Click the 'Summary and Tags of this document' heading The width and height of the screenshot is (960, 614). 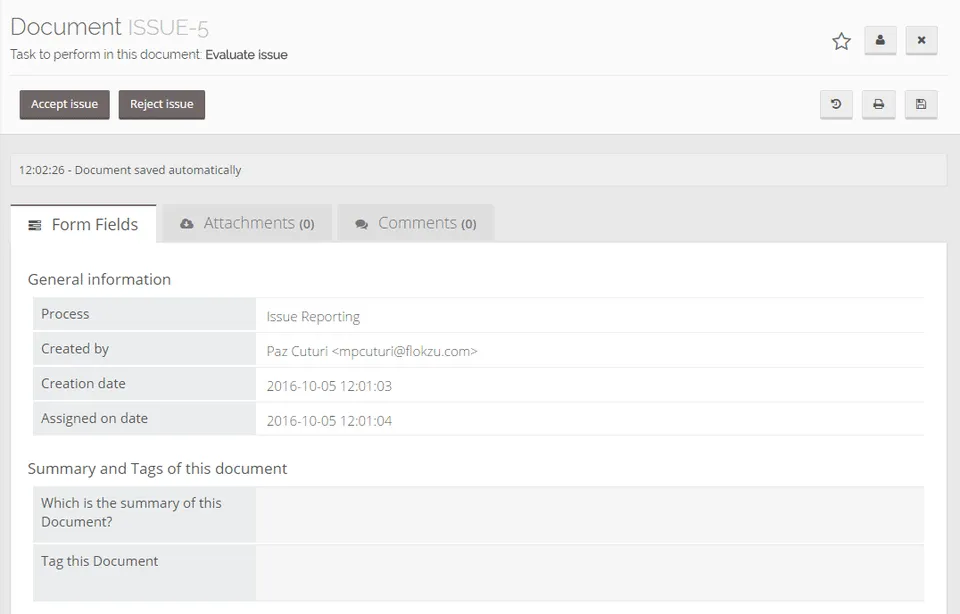coord(157,468)
